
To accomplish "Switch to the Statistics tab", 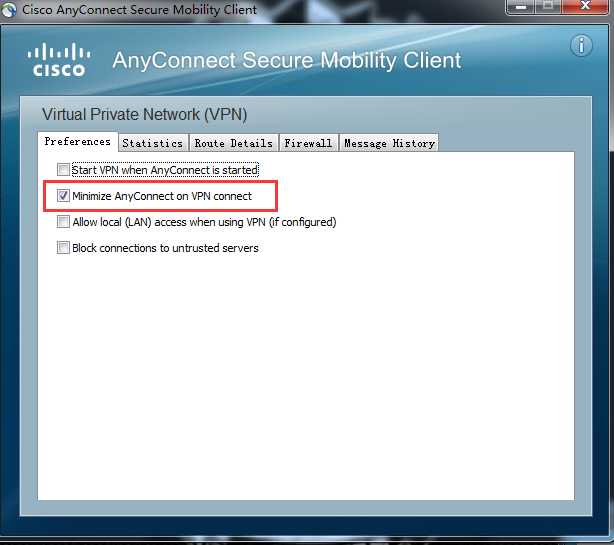I will pyautogui.click(x=153, y=143).
